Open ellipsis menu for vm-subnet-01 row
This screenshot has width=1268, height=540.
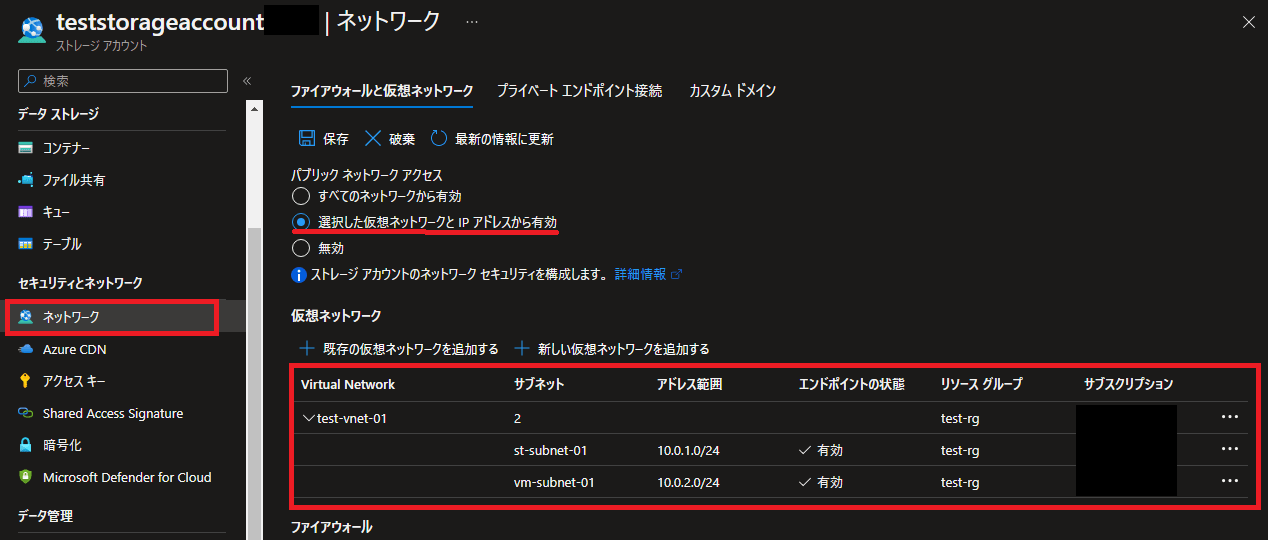1230,481
